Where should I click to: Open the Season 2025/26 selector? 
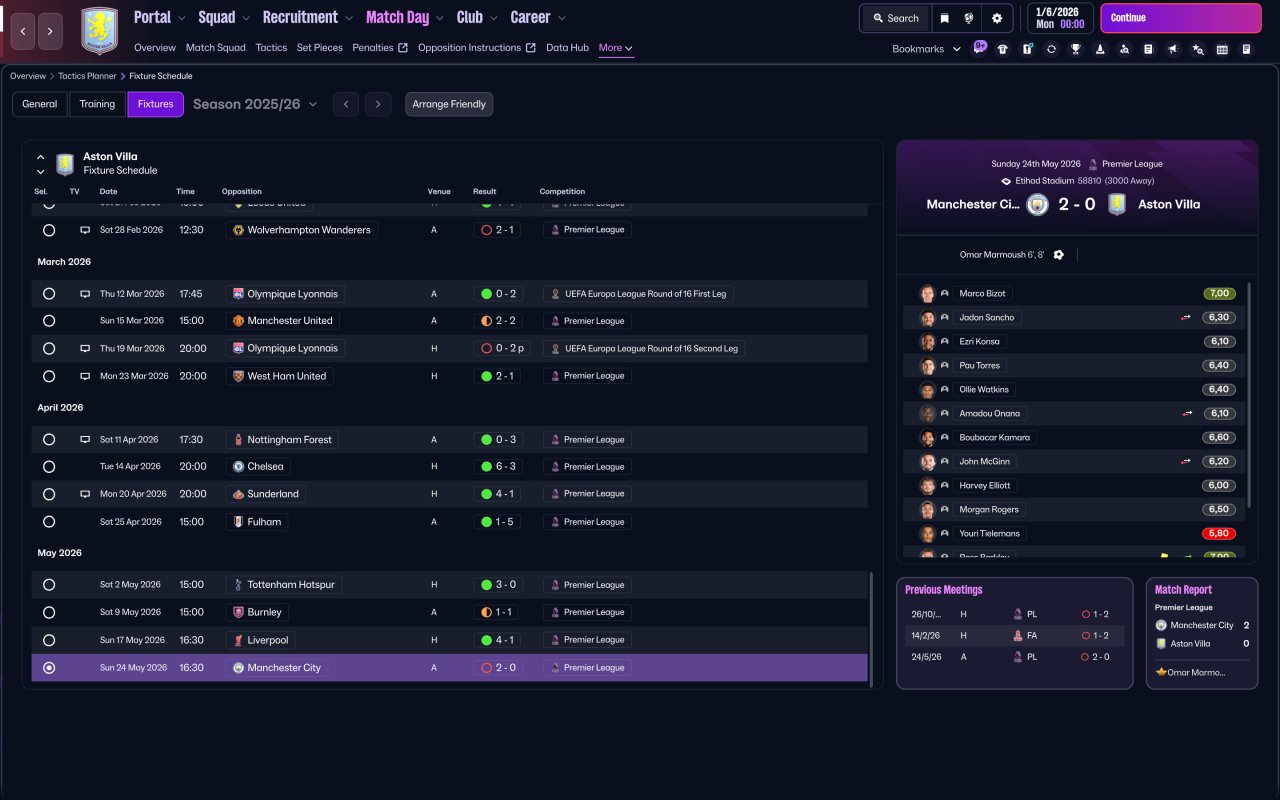pos(255,104)
